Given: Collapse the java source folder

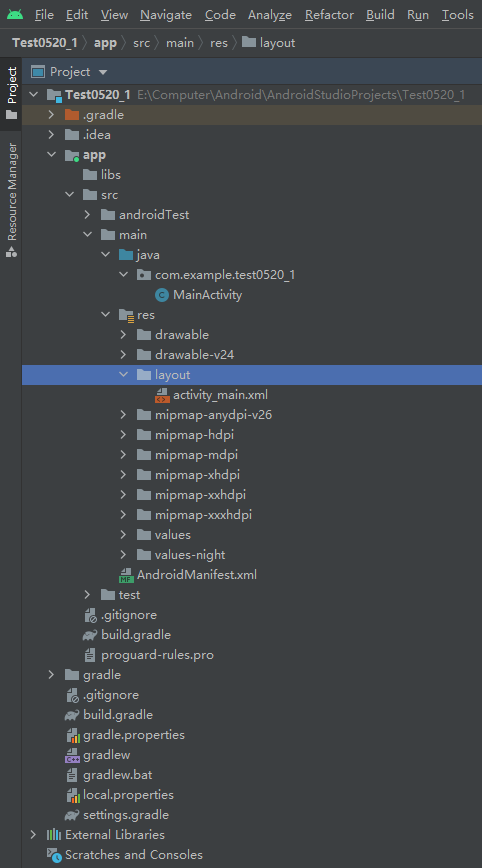Looking at the screenshot, I should 106,255.
